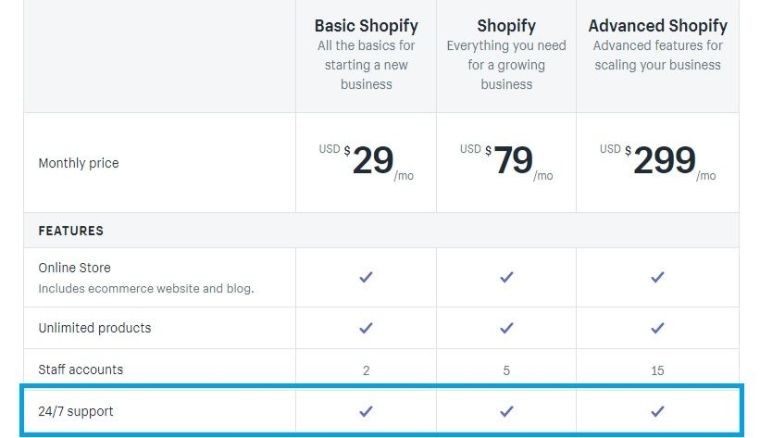The height and width of the screenshot is (438, 760).
Task: Click the Online Store feature label
Action: pyautogui.click(x=74, y=268)
